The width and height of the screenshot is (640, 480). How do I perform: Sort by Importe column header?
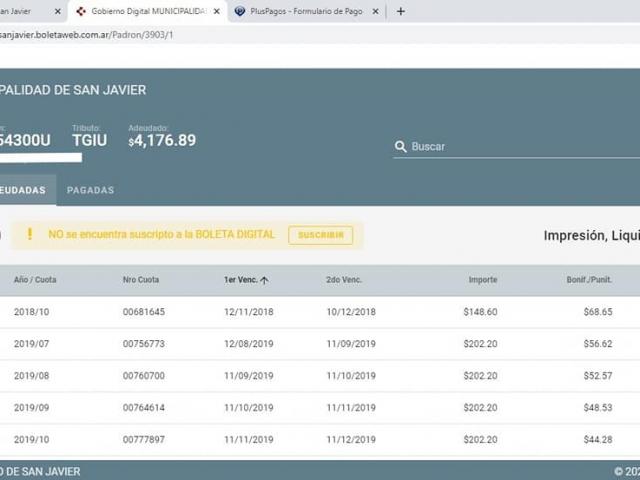[483, 280]
